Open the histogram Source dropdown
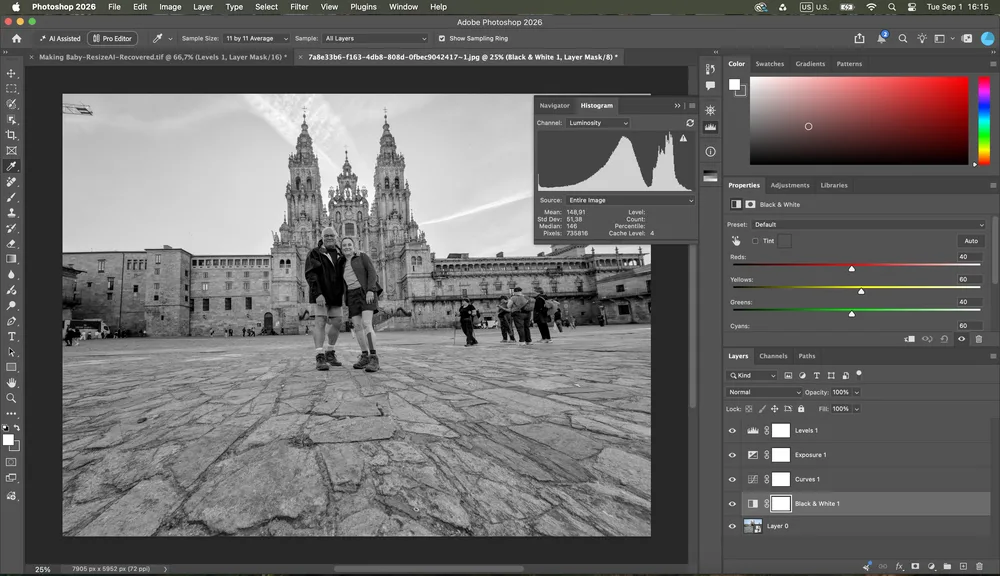This screenshot has width=1000, height=576. pos(629,200)
